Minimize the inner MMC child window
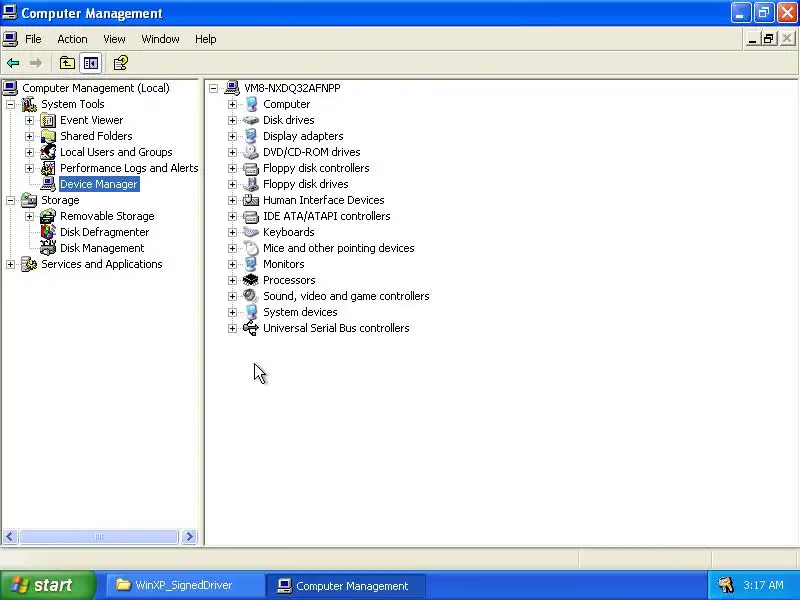800x600 pixels. pyautogui.click(x=752, y=39)
